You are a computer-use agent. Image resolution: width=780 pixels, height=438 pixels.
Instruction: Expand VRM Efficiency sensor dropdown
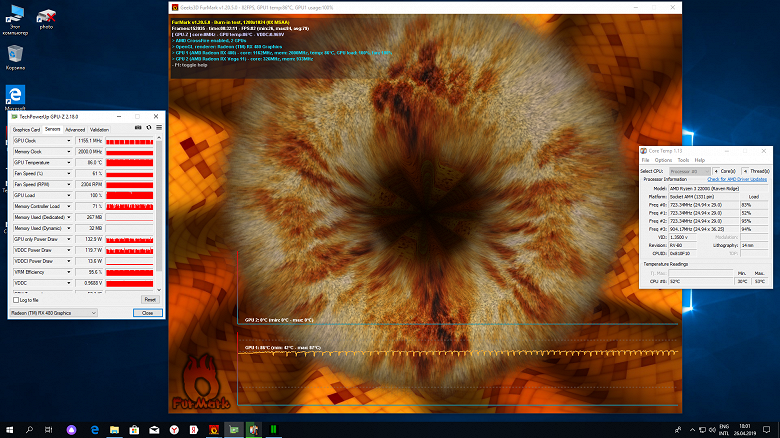tap(69, 272)
